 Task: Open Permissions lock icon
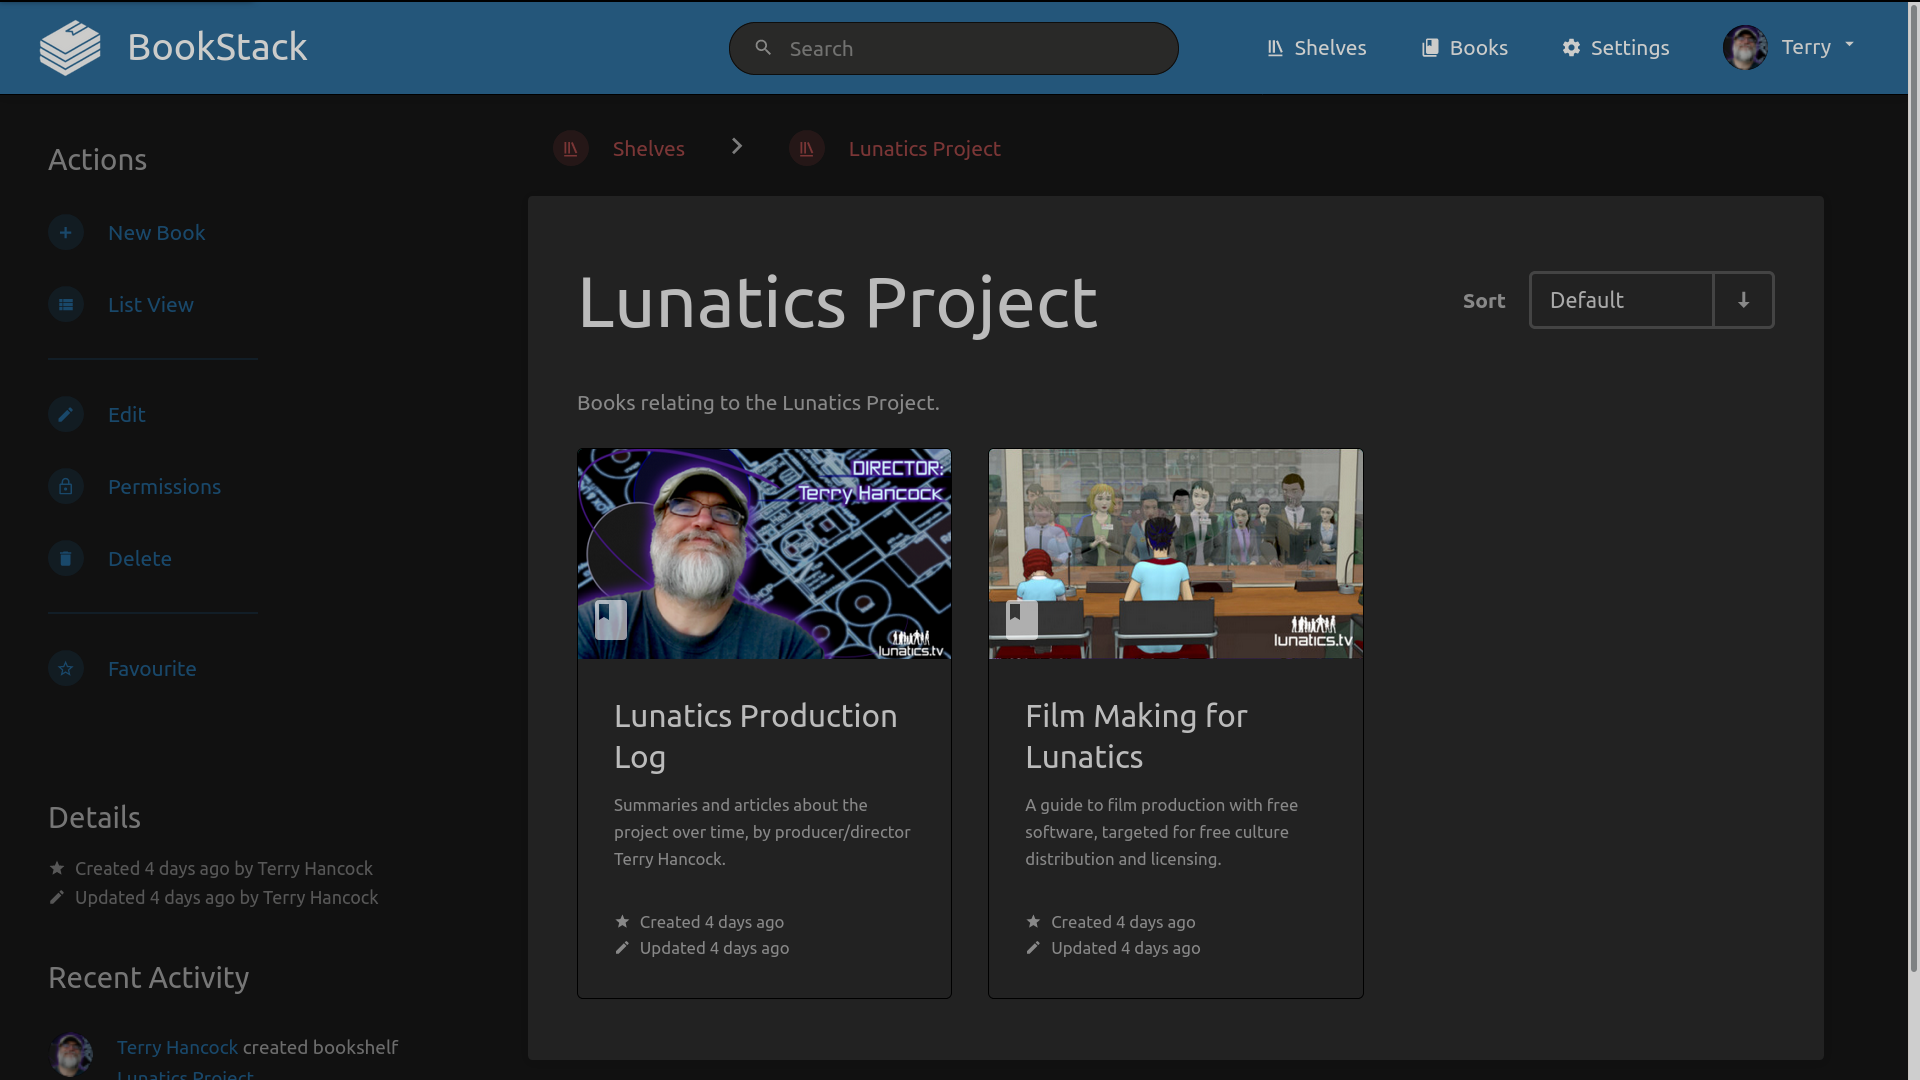66,487
